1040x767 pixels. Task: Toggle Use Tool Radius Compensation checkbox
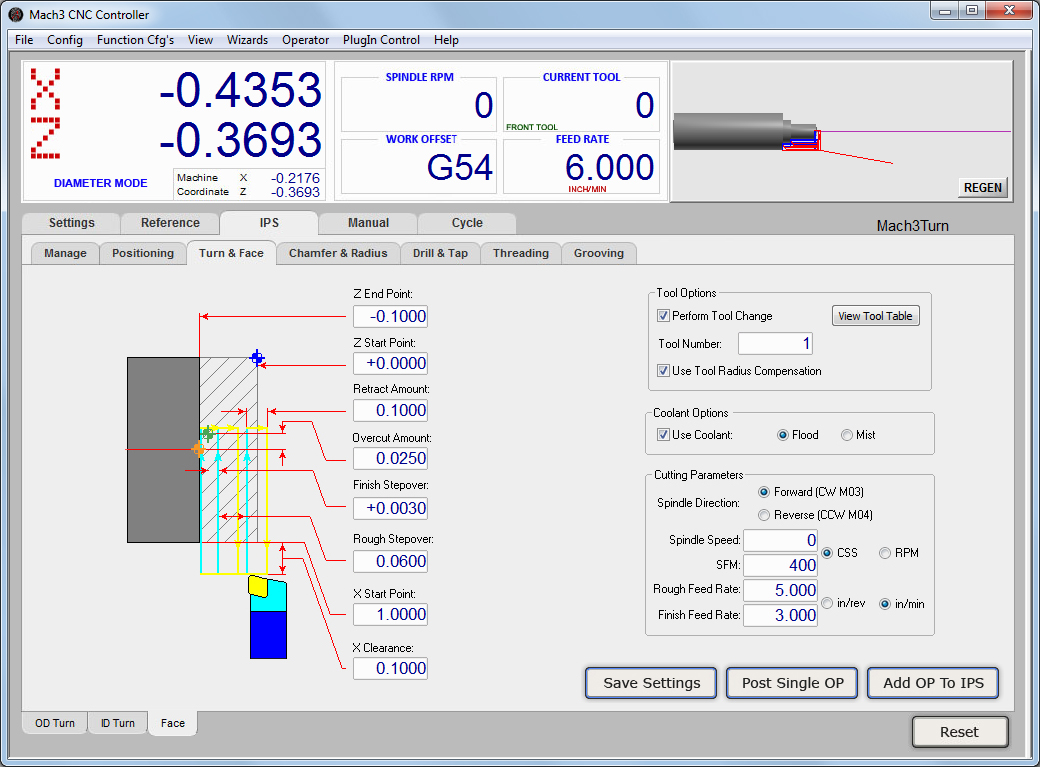[663, 371]
